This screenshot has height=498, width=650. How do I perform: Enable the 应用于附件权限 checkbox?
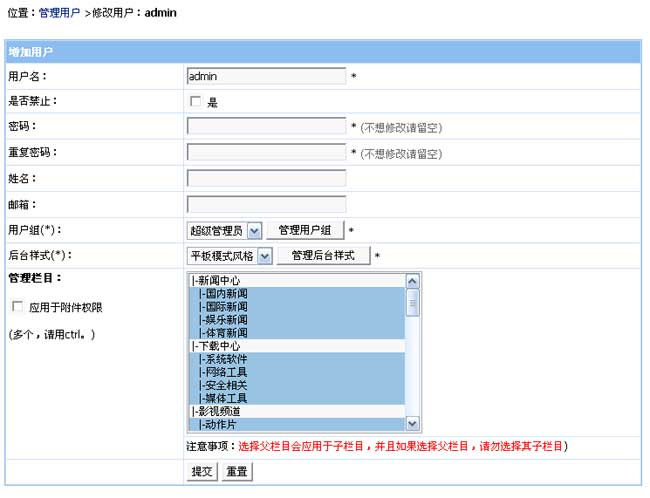[x=17, y=307]
